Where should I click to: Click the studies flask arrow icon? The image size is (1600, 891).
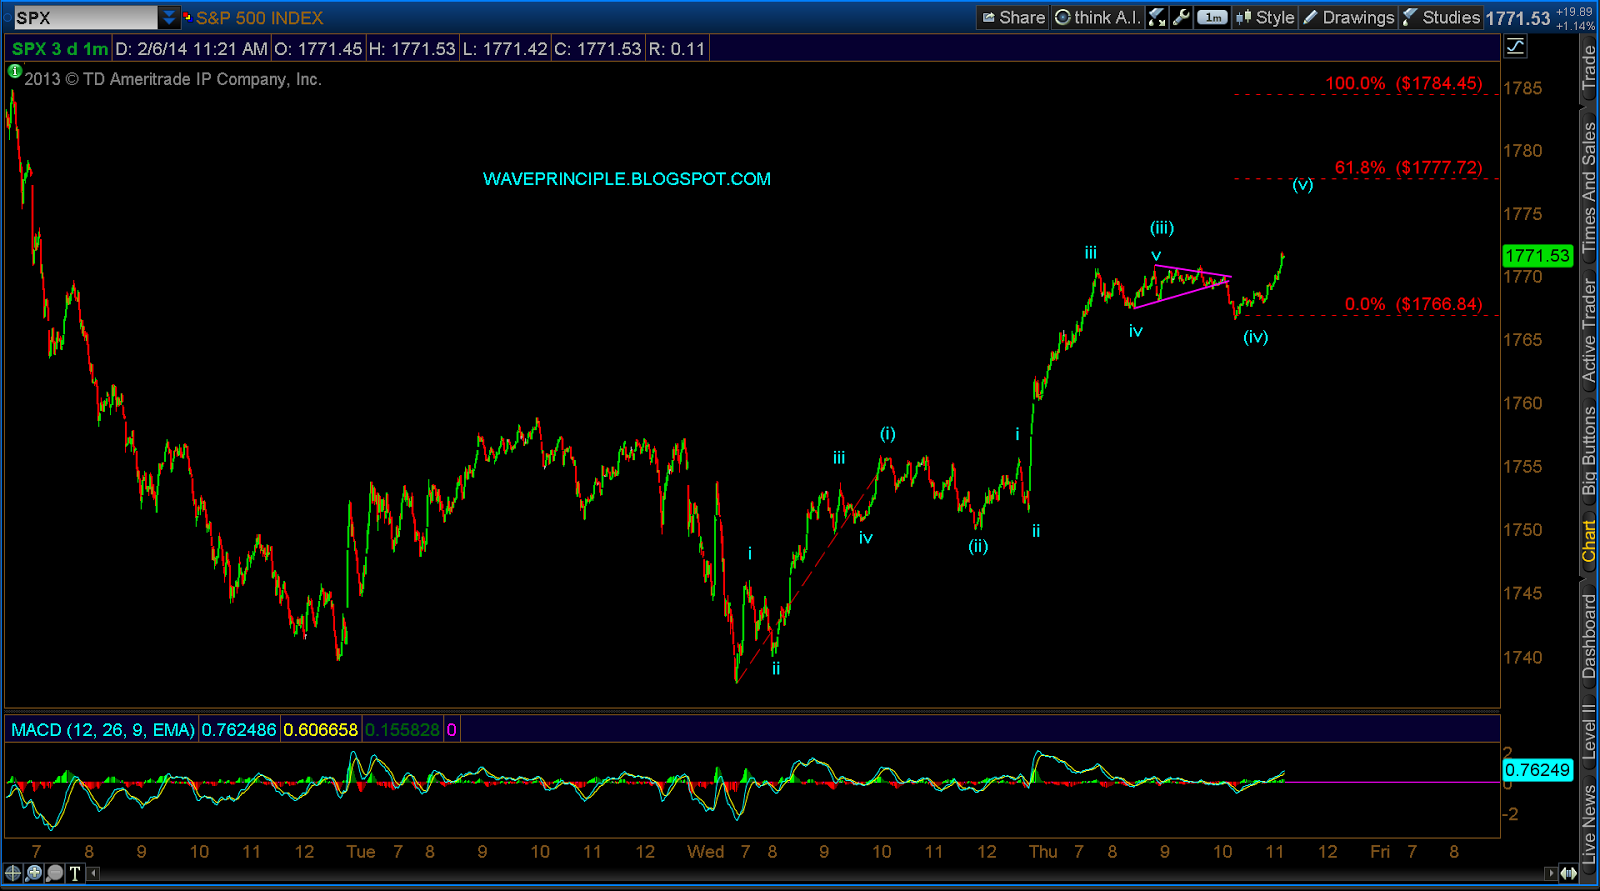point(1157,17)
